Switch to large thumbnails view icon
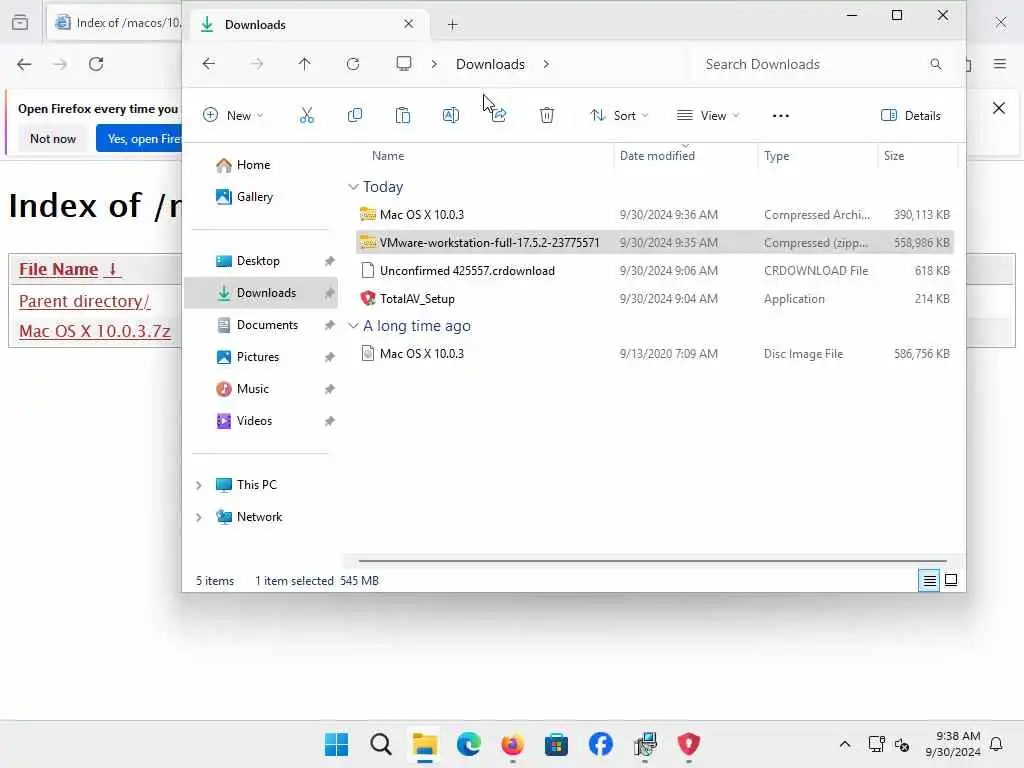The height and width of the screenshot is (768, 1024). click(951, 580)
